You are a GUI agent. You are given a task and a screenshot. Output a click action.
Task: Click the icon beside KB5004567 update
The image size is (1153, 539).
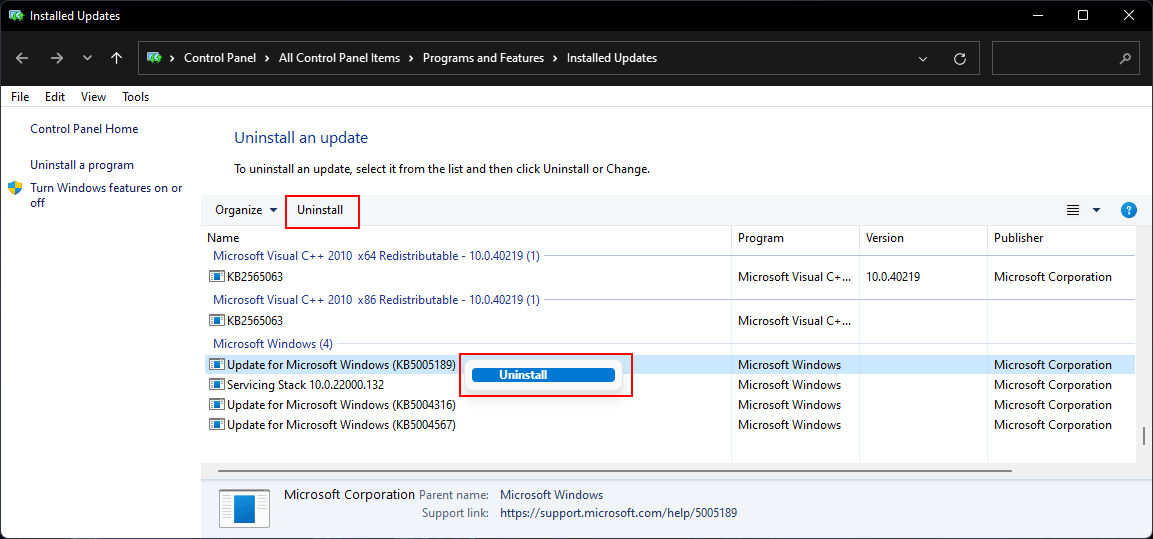216,424
